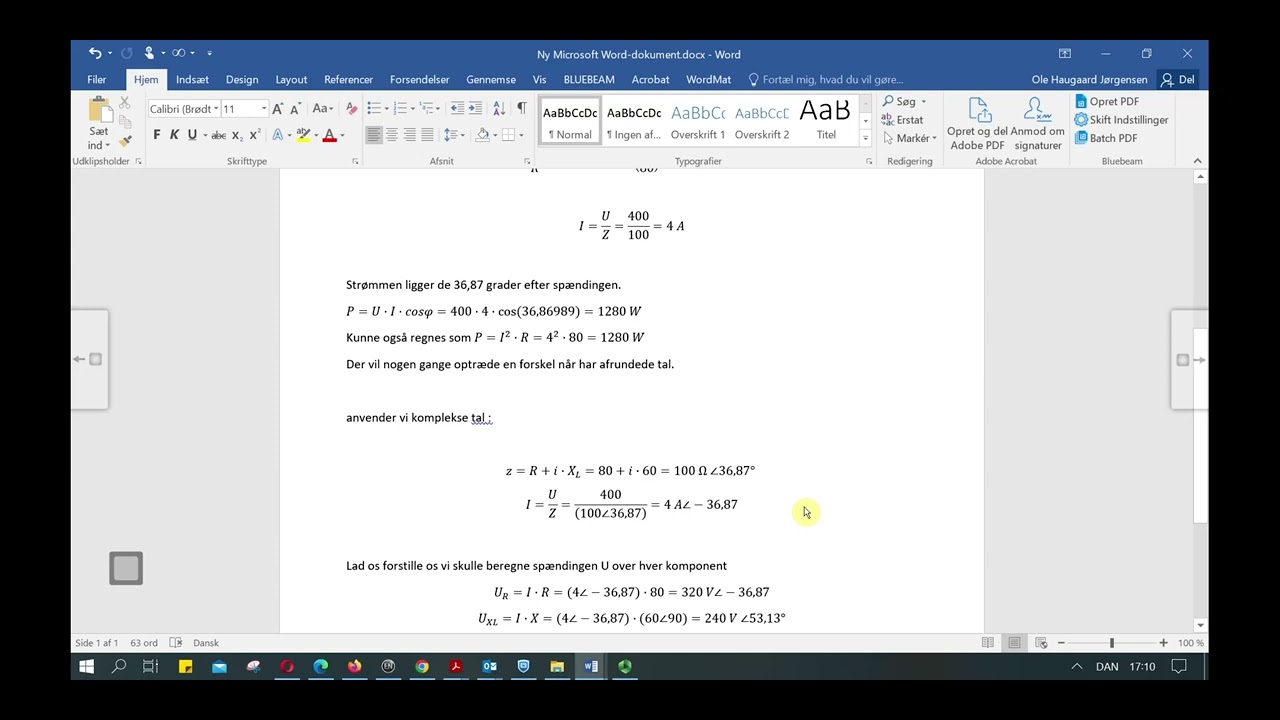This screenshot has width=1280, height=720.
Task: Open the Calibri font name dropdown
Action: [x=216, y=109]
